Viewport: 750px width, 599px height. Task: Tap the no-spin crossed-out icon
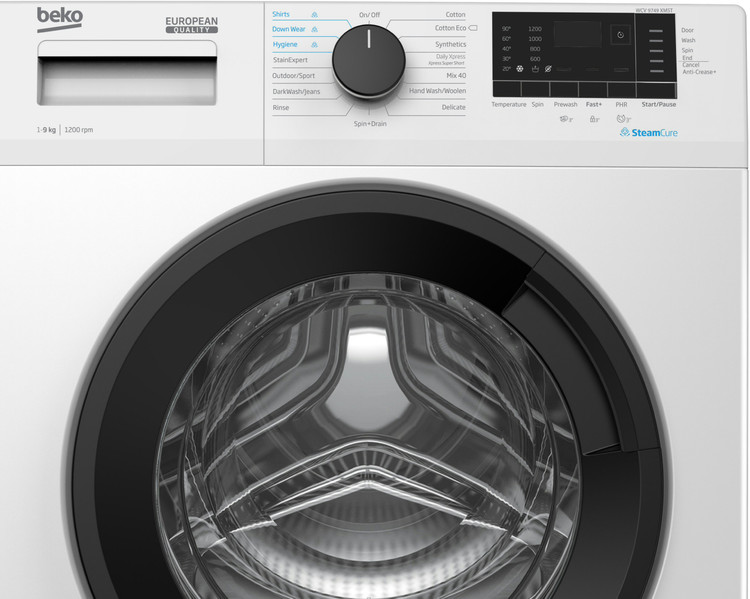549,69
